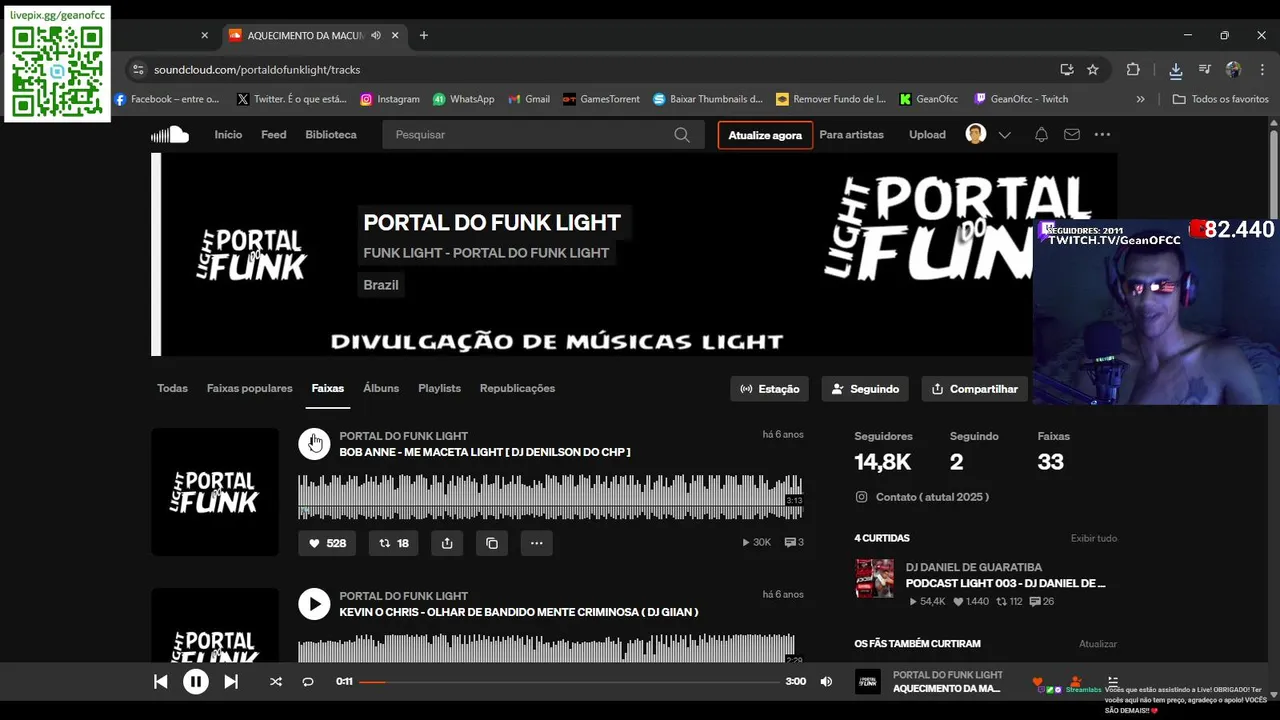
Task: Open browser media control icon
Action: (1205, 70)
